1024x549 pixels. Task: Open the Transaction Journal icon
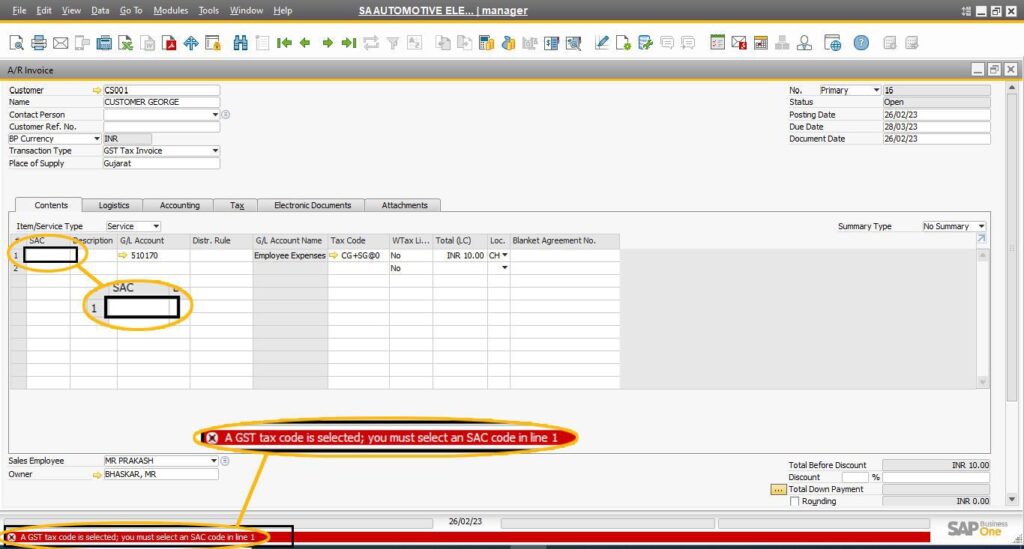(x=552, y=43)
